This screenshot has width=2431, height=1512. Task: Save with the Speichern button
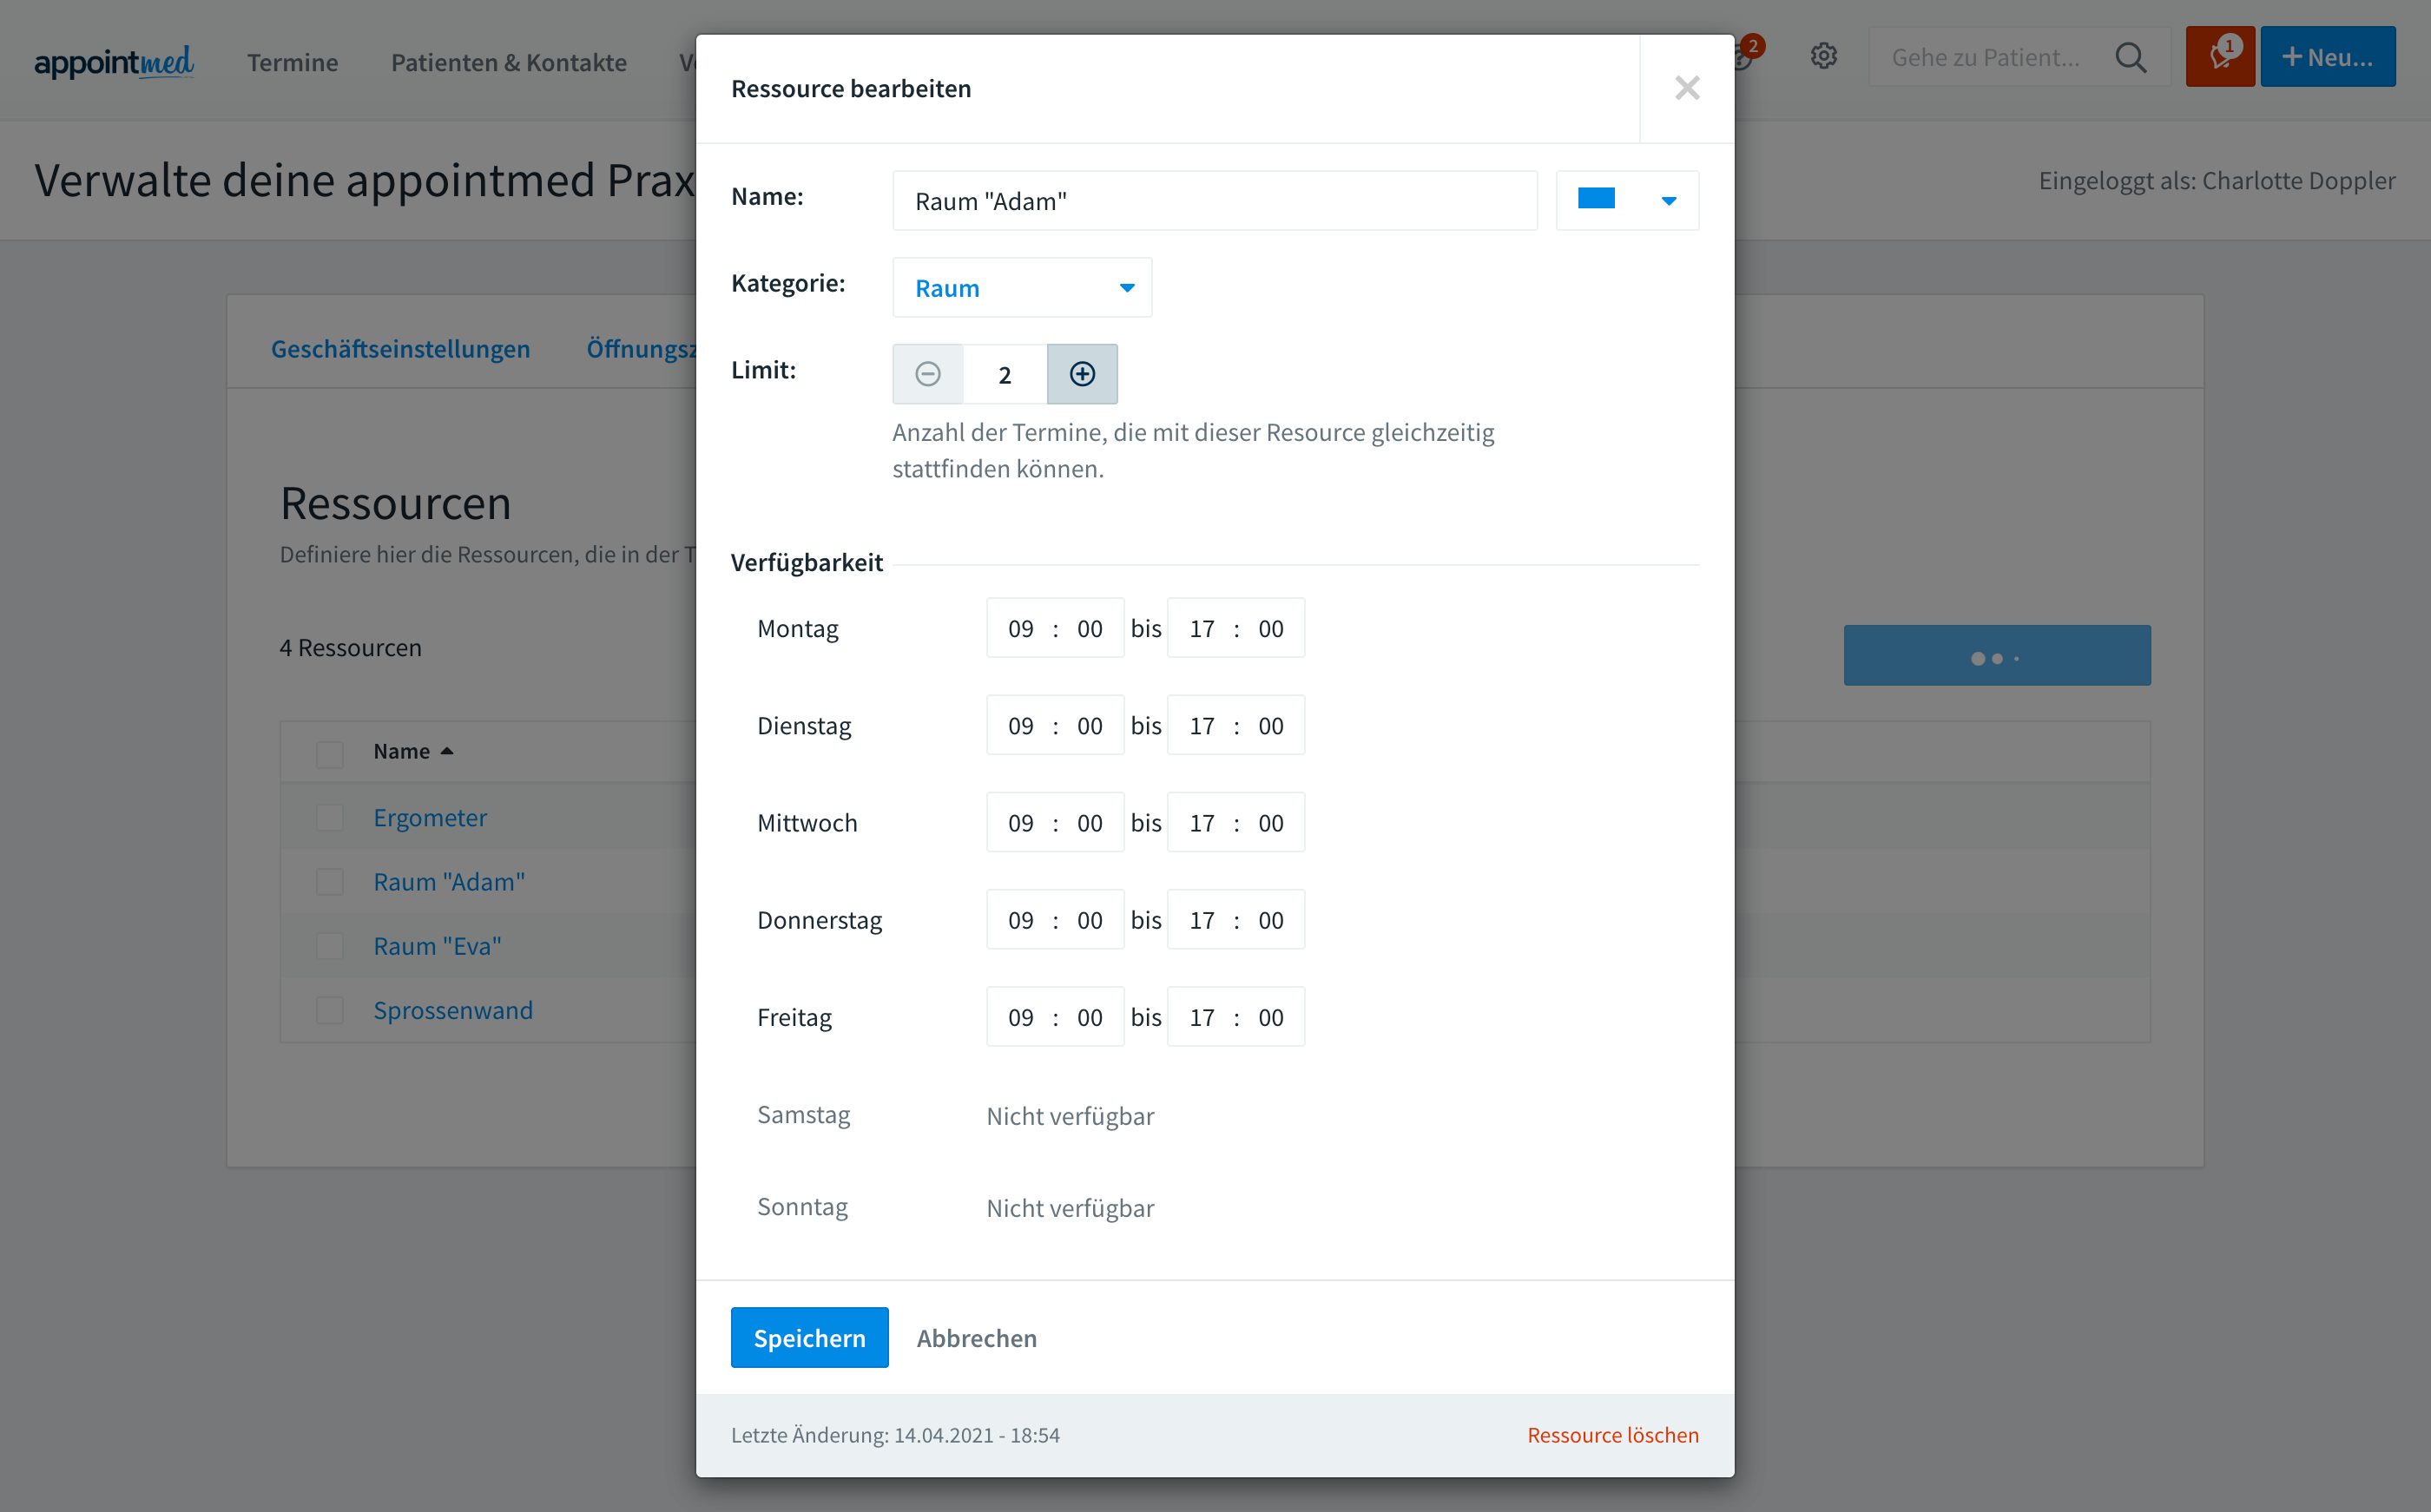(809, 1338)
